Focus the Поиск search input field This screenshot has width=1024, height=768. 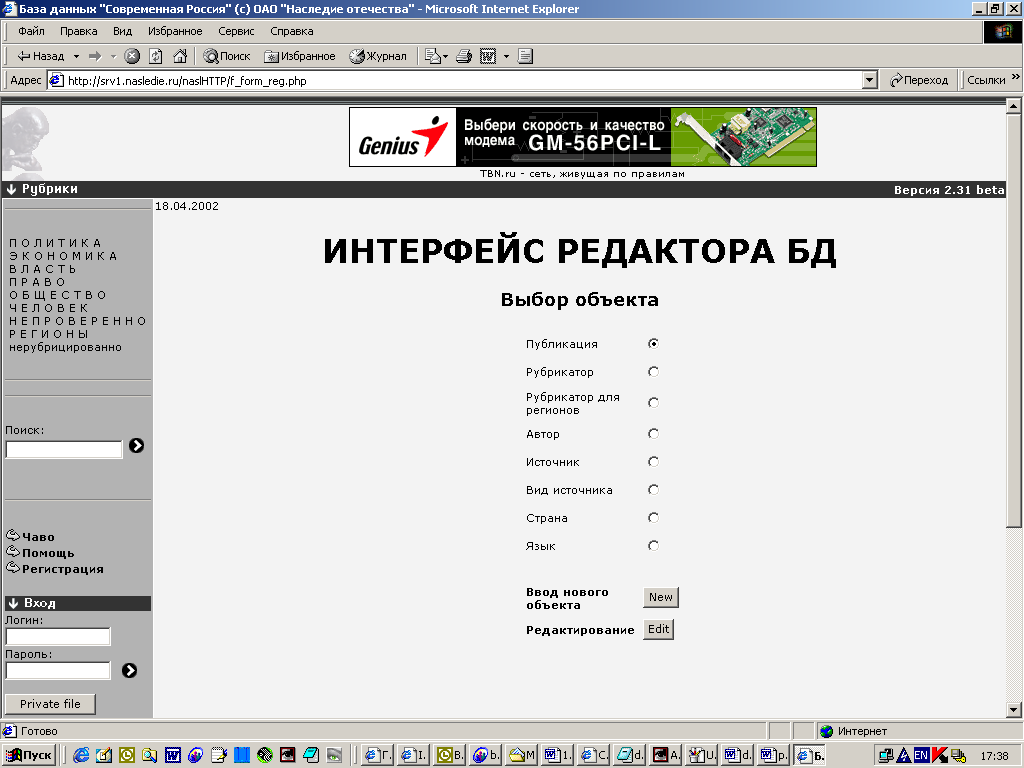tap(64, 449)
